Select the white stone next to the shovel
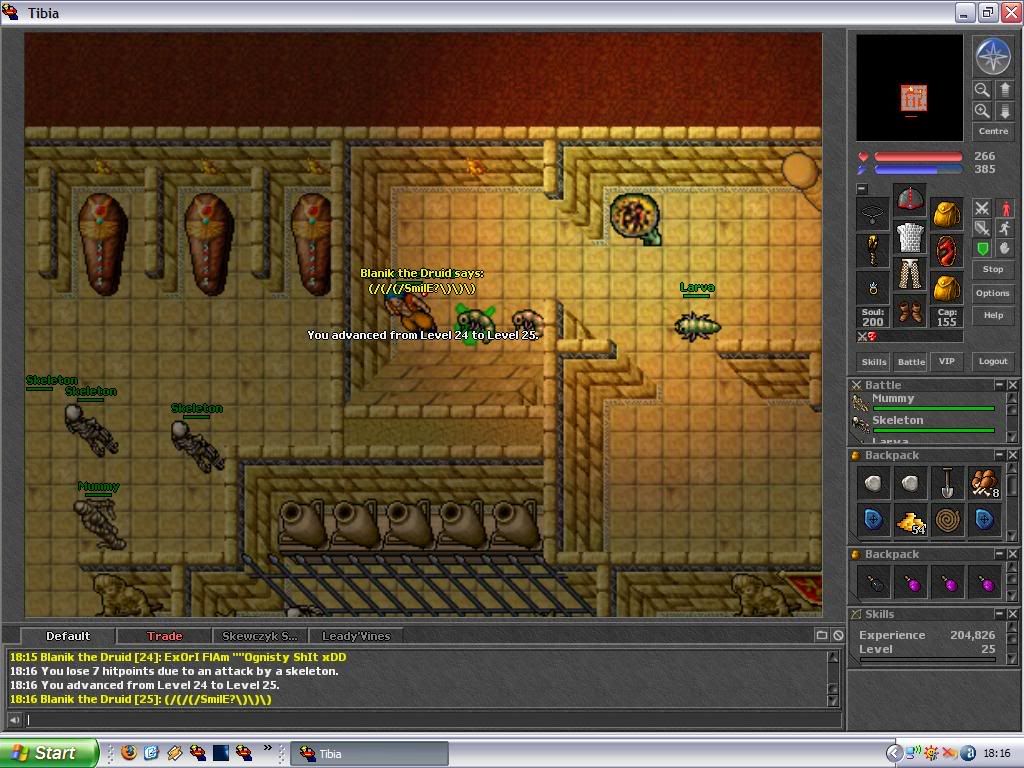The image size is (1024, 768). (910, 483)
